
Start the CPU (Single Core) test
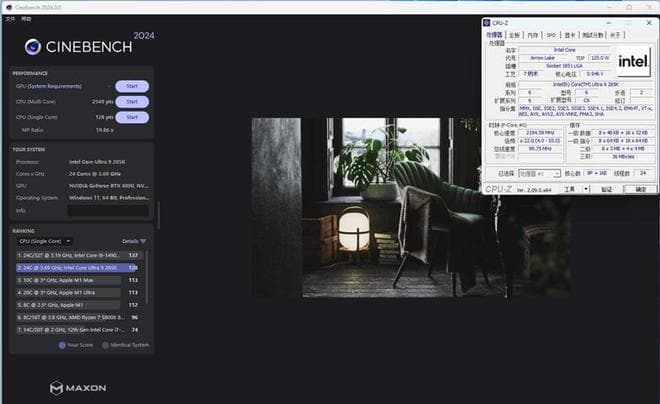pos(131,117)
